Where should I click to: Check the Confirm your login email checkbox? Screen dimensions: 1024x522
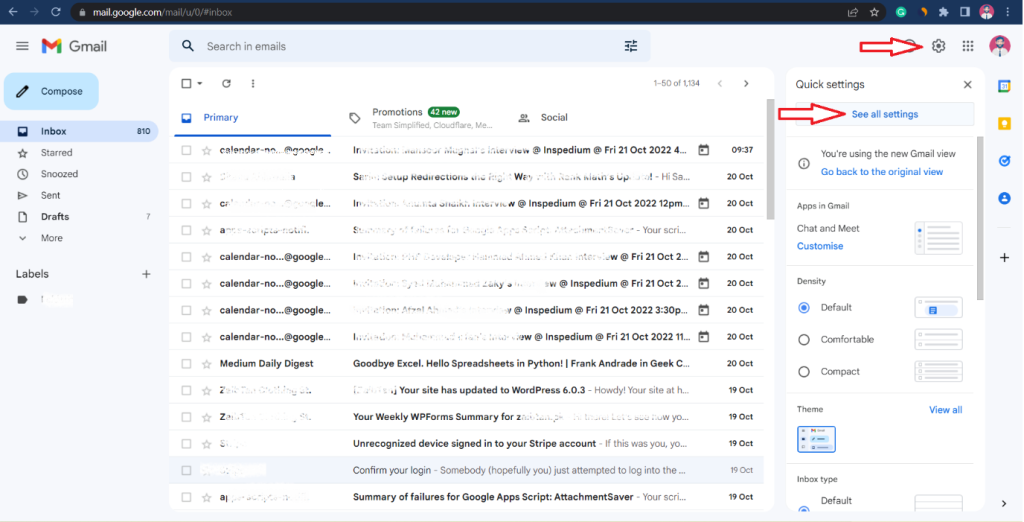pos(186,470)
